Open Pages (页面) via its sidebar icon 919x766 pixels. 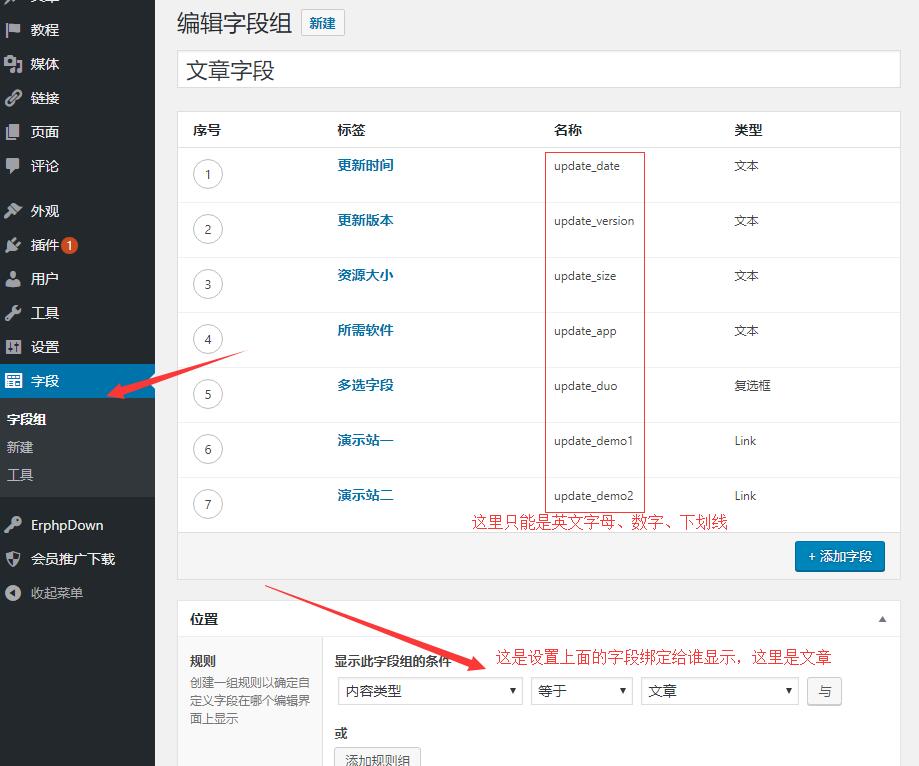[x=13, y=132]
